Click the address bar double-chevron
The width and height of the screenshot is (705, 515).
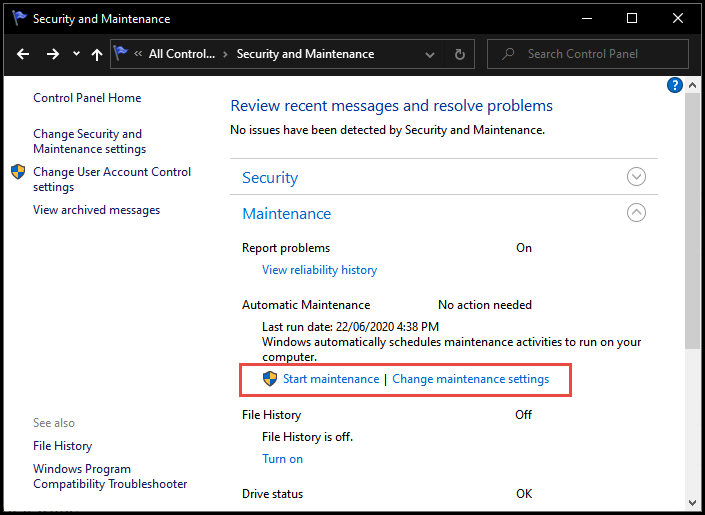click(138, 54)
